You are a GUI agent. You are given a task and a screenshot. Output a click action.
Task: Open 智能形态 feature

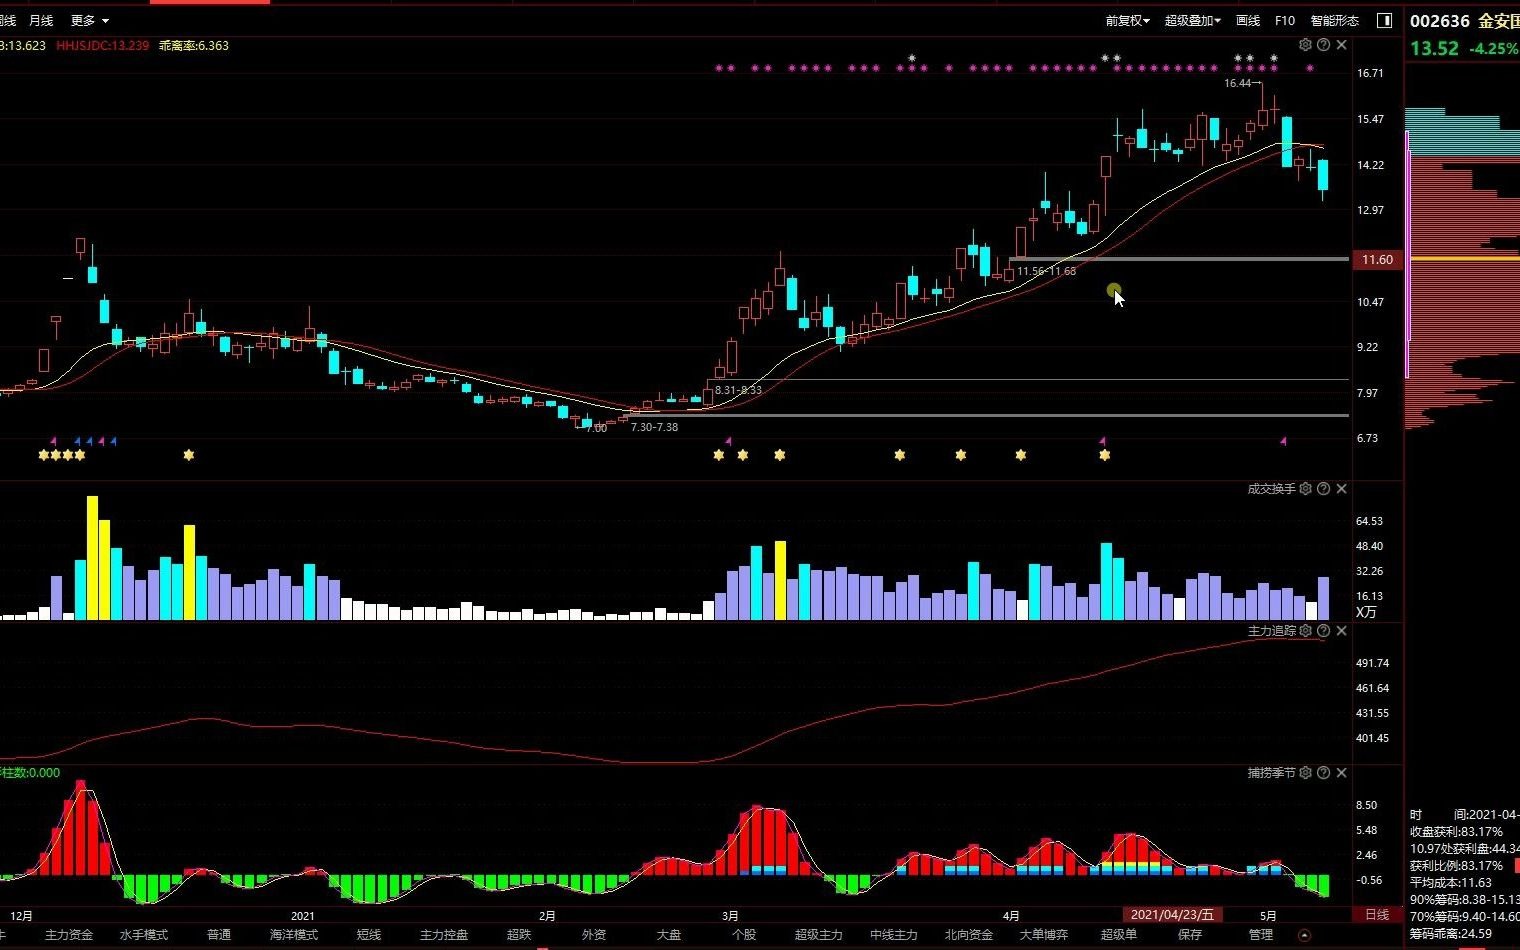[1335, 20]
